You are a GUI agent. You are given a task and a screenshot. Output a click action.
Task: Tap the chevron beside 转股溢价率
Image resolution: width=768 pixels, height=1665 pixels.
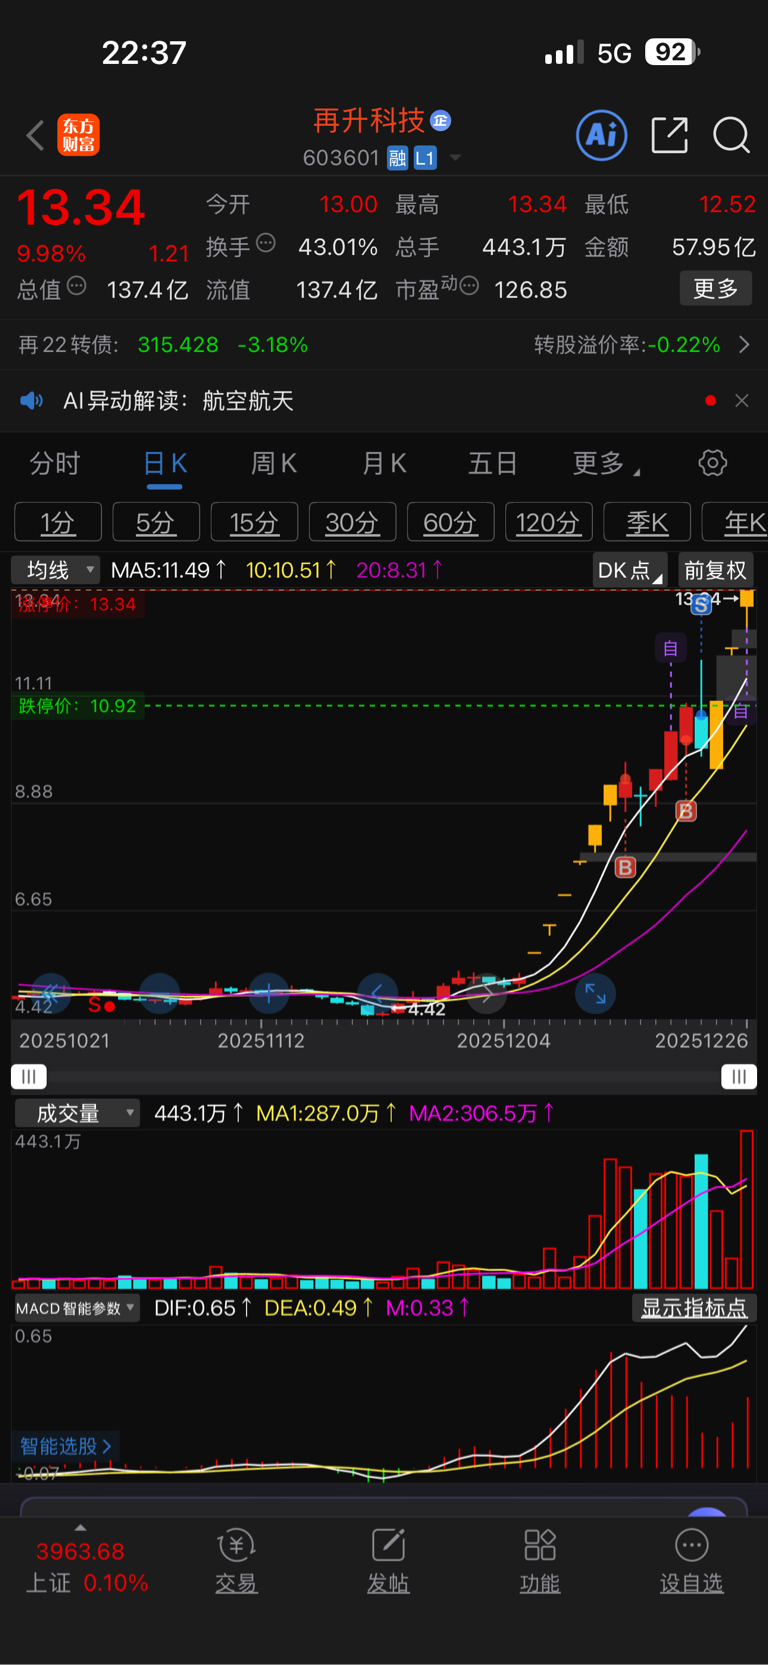[x=744, y=345]
